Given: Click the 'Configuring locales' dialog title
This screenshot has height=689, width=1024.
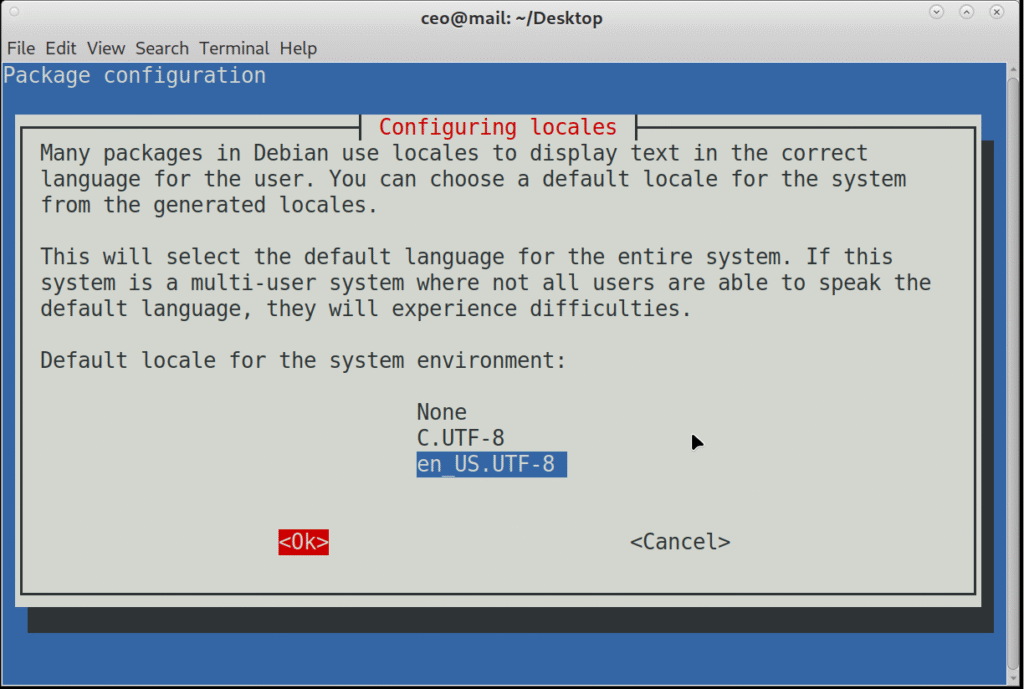Looking at the screenshot, I should tap(498, 127).
